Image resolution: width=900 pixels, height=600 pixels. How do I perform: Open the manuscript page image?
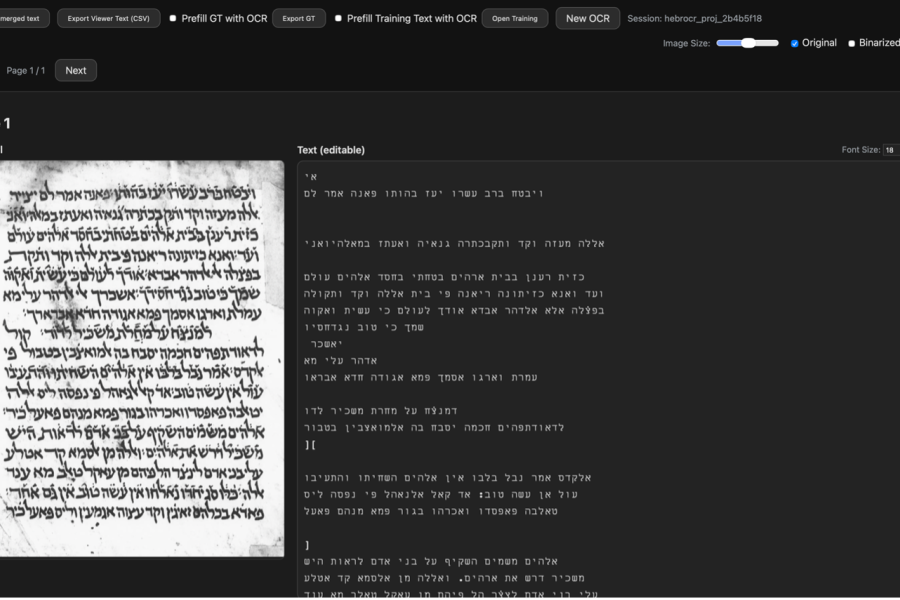pos(141,358)
